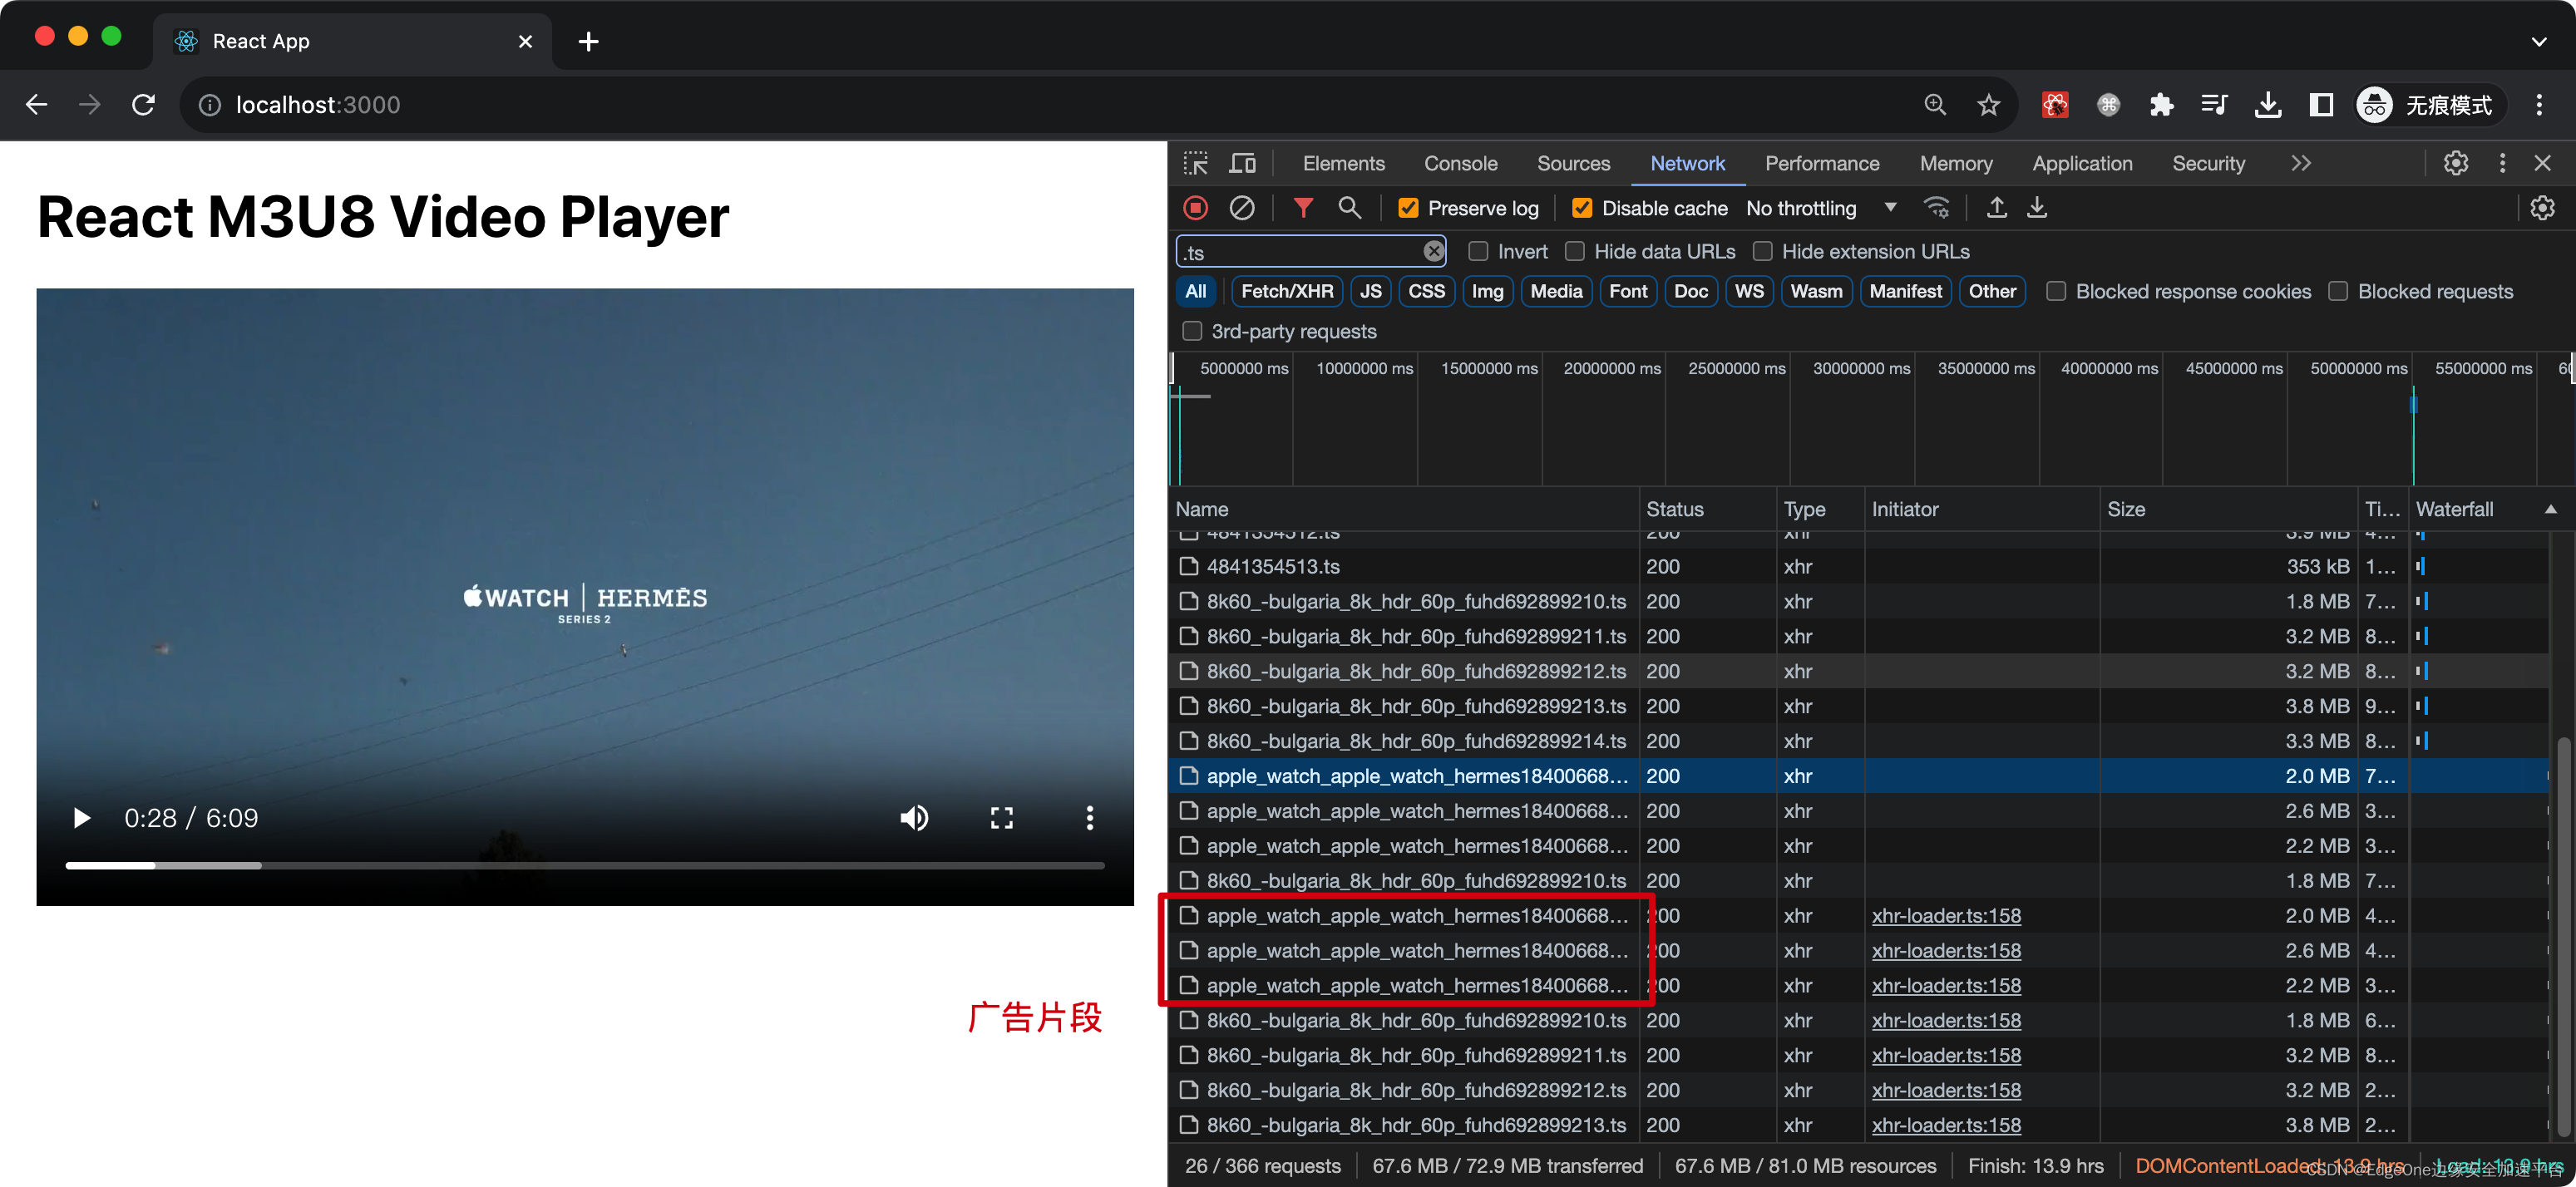Clear the .ts filter text

(x=1433, y=251)
